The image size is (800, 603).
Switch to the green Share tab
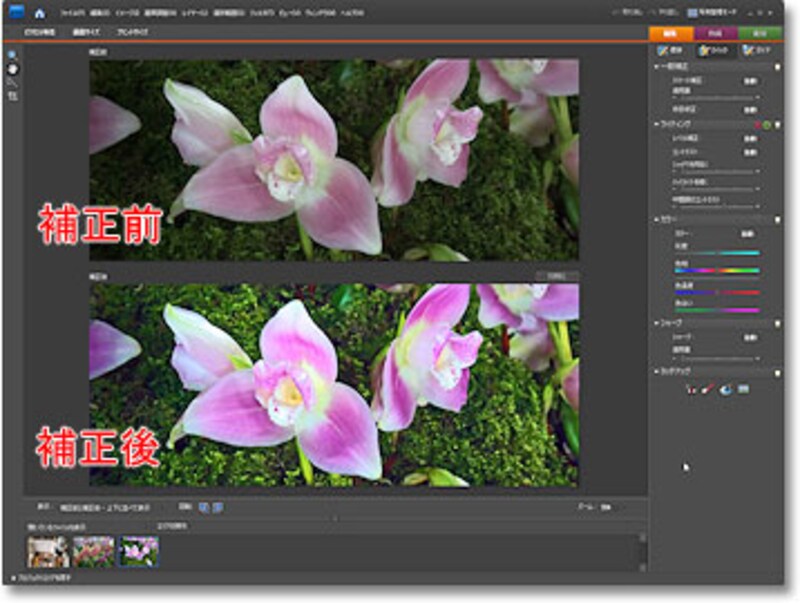coord(761,32)
